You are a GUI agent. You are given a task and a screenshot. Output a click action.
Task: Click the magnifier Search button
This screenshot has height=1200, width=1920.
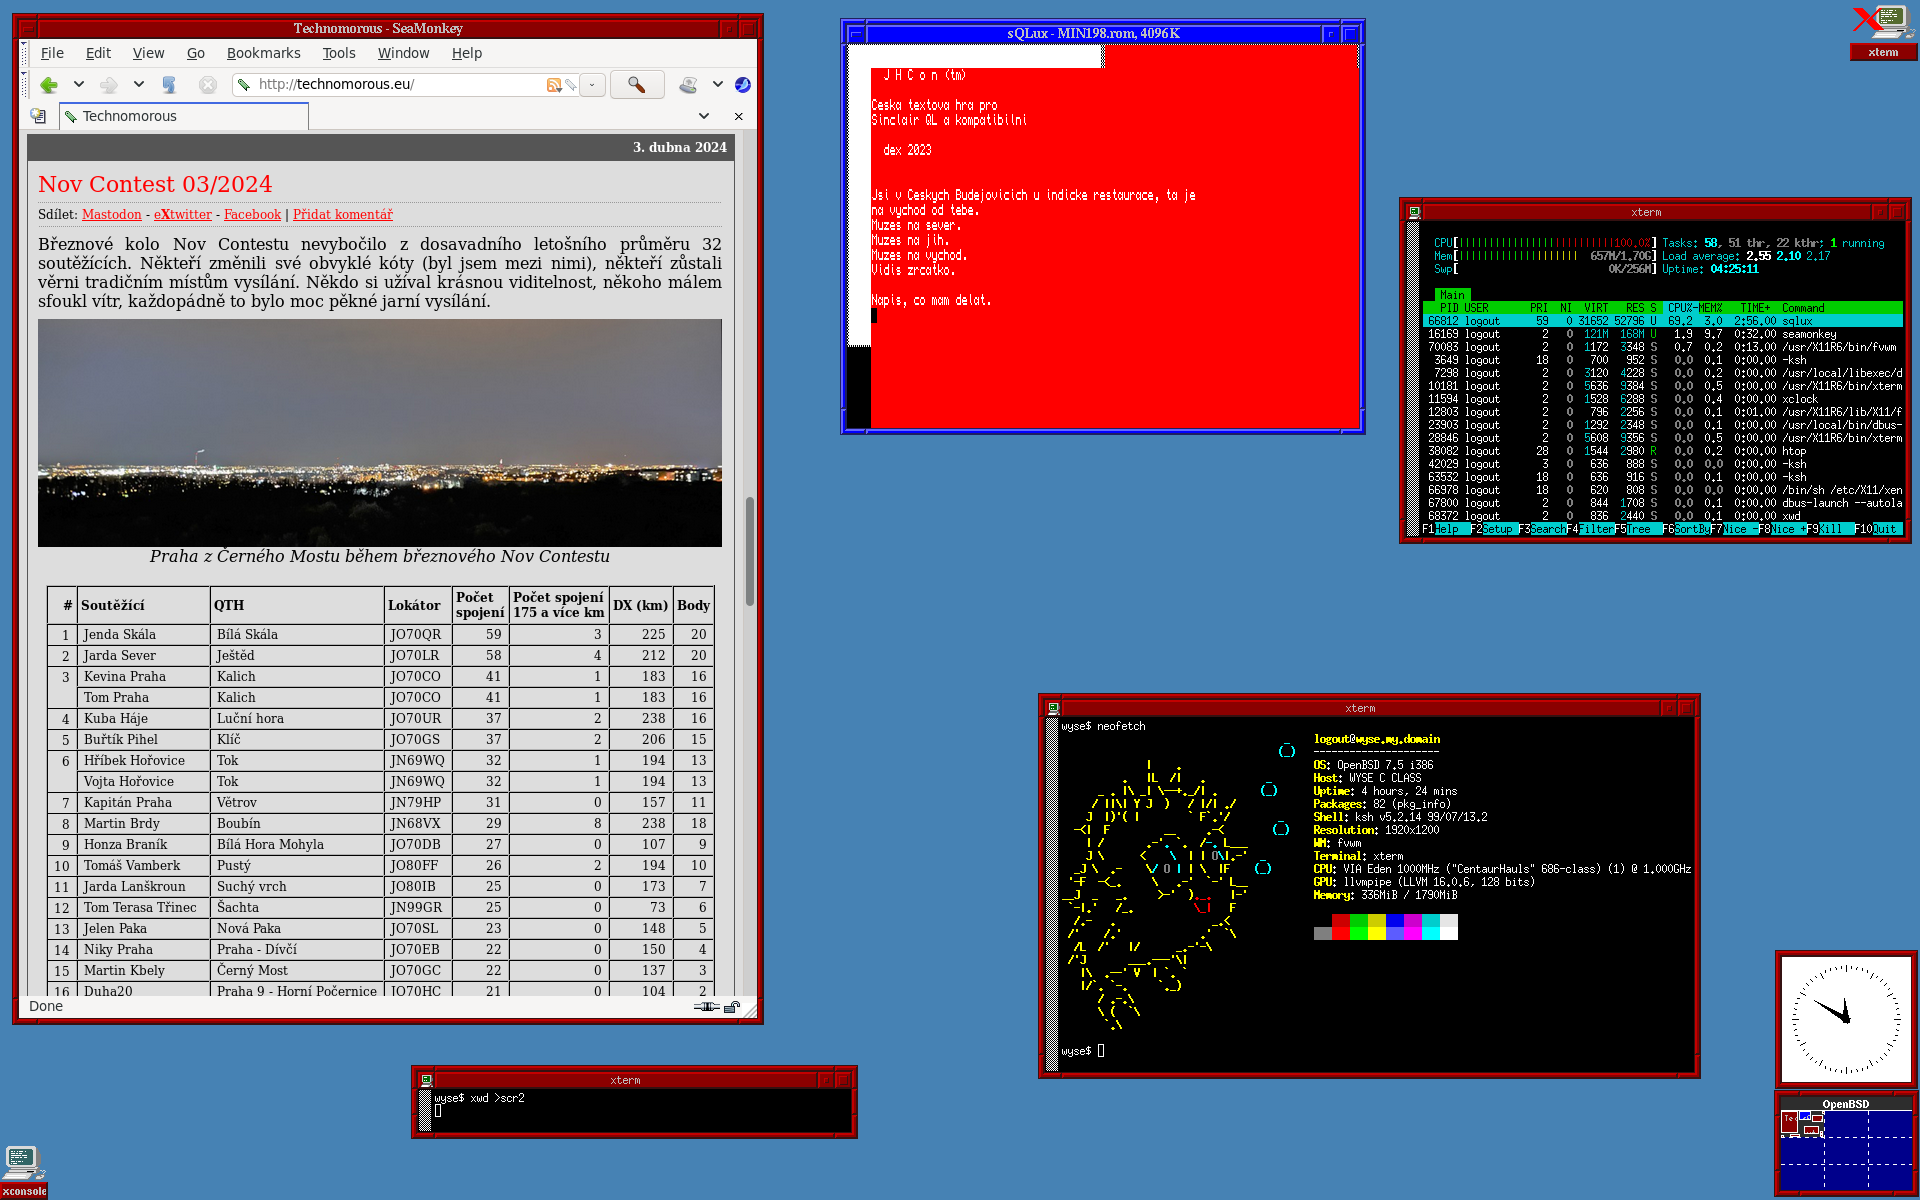pos(636,85)
